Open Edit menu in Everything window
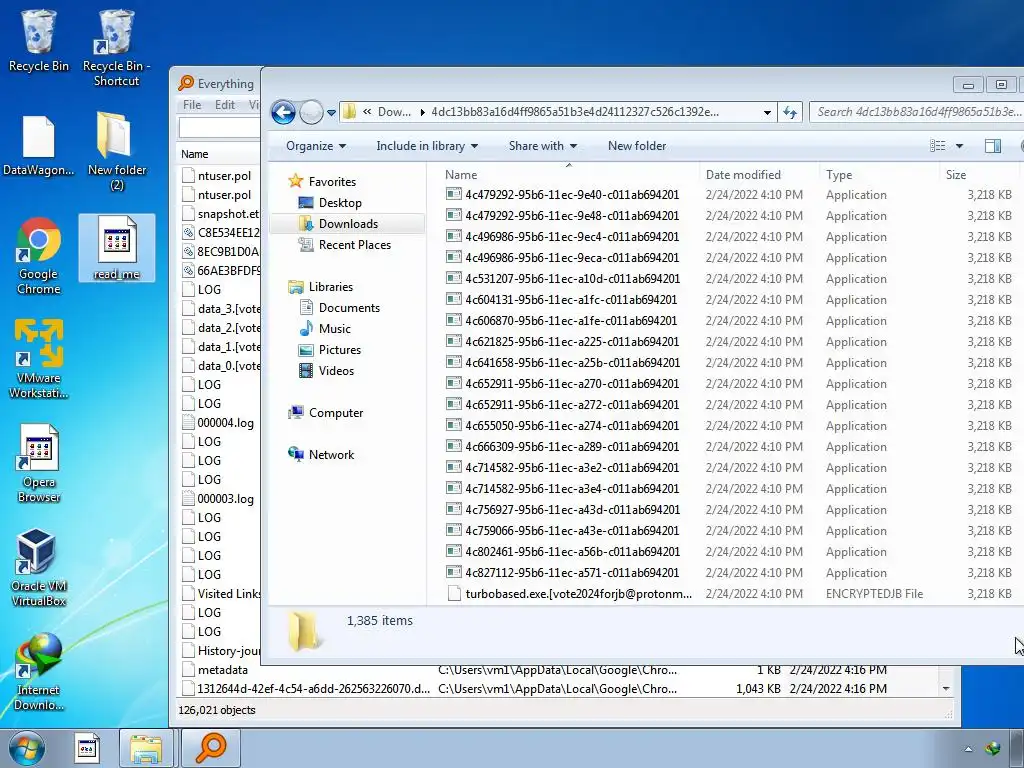Viewport: 1024px width, 768px height. pos(225,104)
